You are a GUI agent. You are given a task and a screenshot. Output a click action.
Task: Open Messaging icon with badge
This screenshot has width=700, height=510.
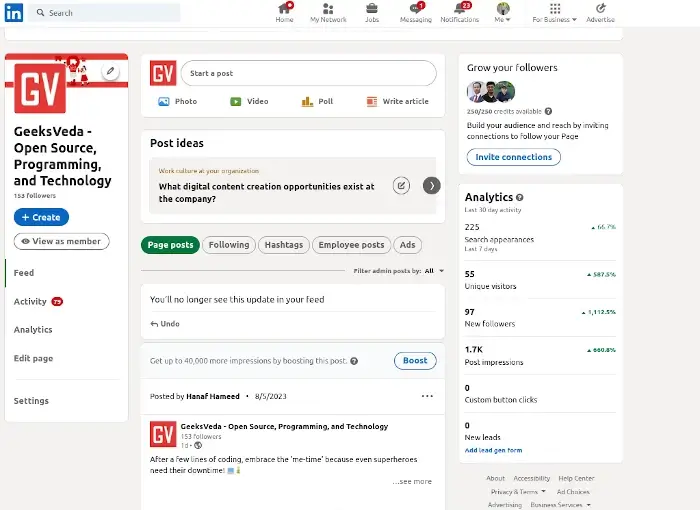[x=416, y=13]
